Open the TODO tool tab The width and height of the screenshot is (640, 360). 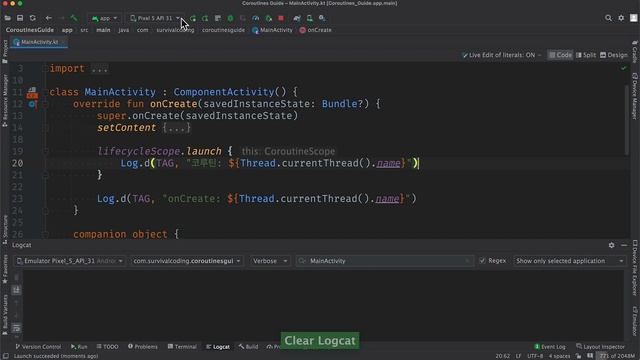(x=107, y=347)
